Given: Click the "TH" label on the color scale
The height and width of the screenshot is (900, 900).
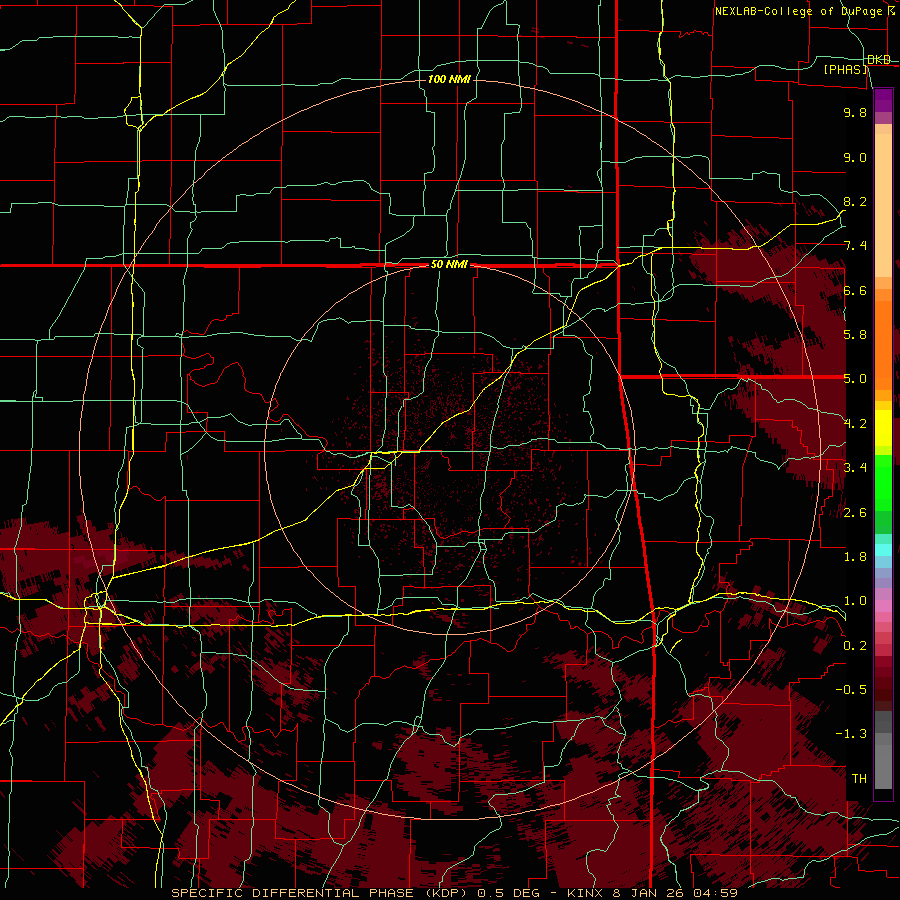Looking at the screenshot, I should click(859, 779).
